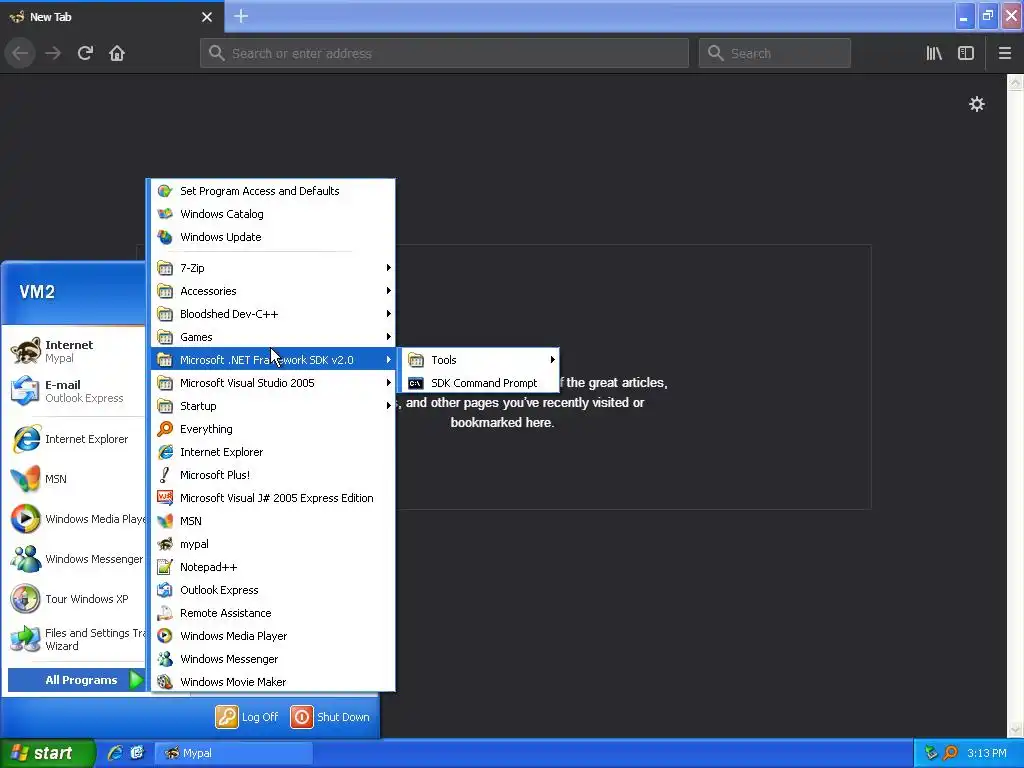
Task: Launch Set Program Access and Defaults
Action: coord(273,191)
